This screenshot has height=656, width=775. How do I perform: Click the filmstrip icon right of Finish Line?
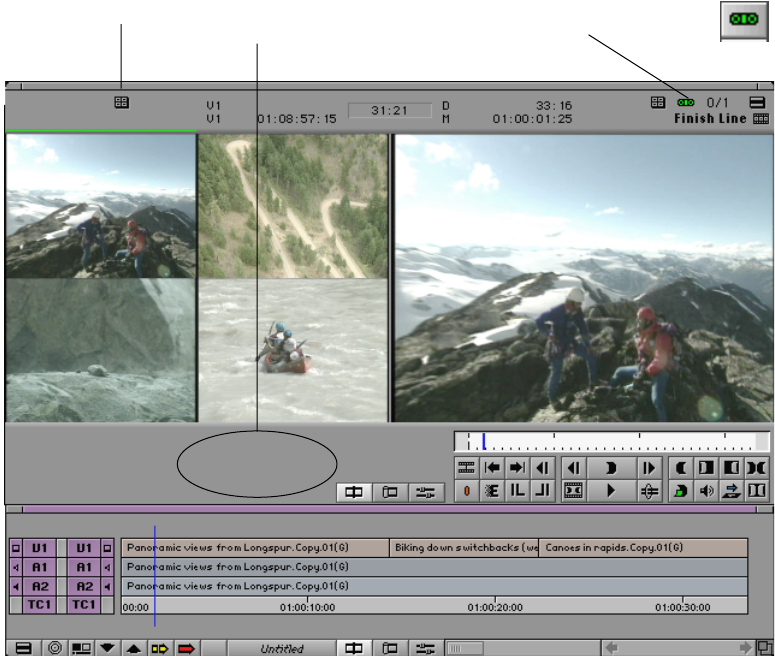tap(761, 119)
